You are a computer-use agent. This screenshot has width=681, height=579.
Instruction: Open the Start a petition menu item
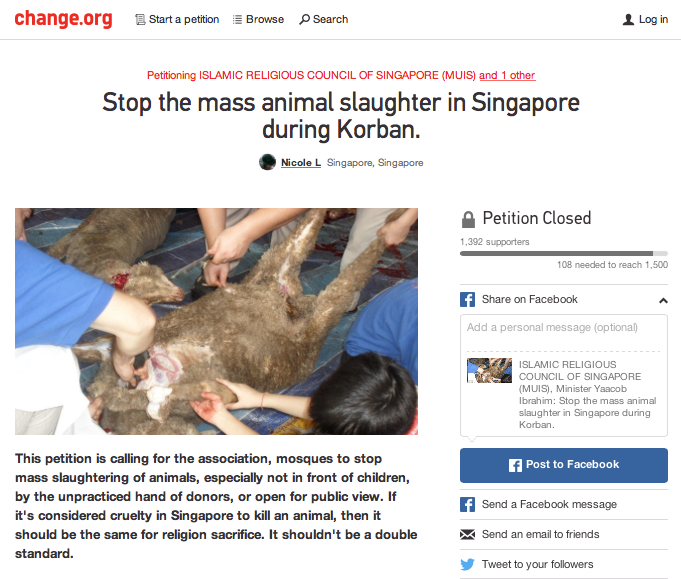pyautogui.click(x=177, y=20)
